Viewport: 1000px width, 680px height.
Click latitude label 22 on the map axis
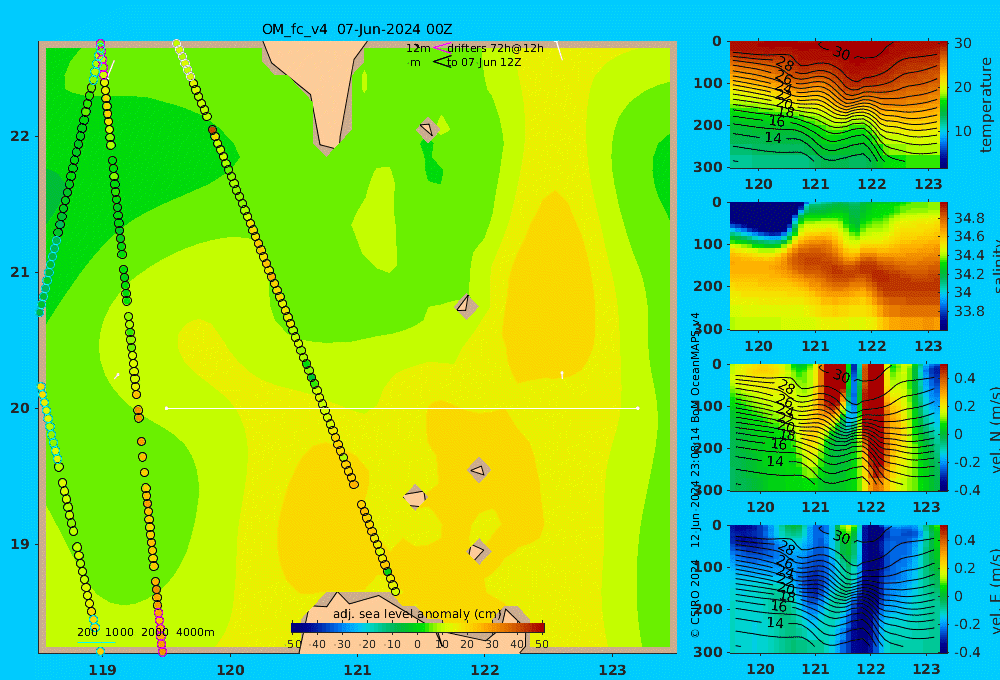click(20, 136)
